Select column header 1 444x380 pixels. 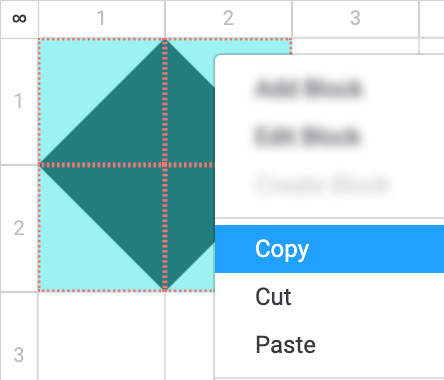pos(101,19)
